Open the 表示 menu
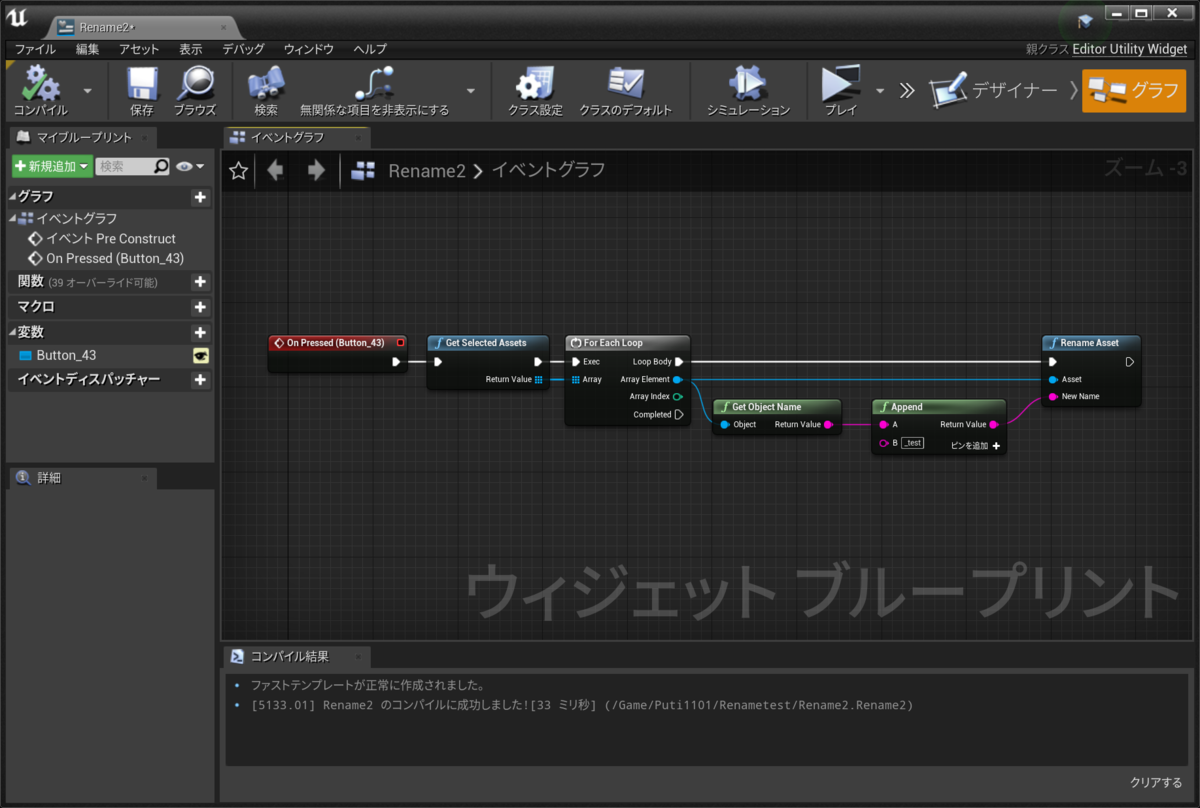 [191, 49]
